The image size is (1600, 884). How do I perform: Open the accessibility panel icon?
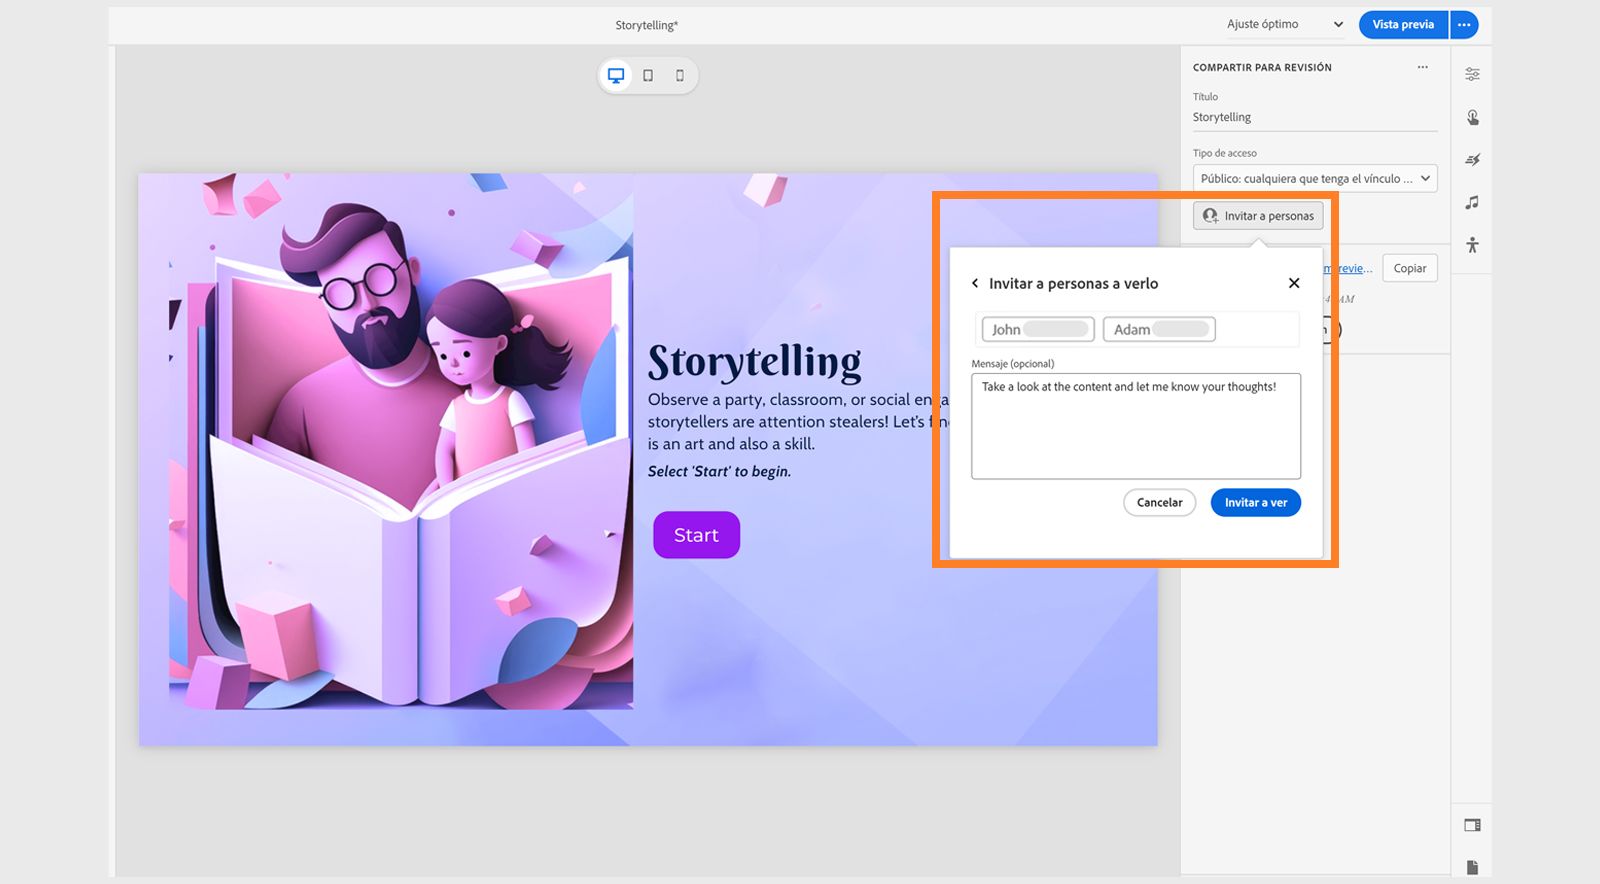1472,245
